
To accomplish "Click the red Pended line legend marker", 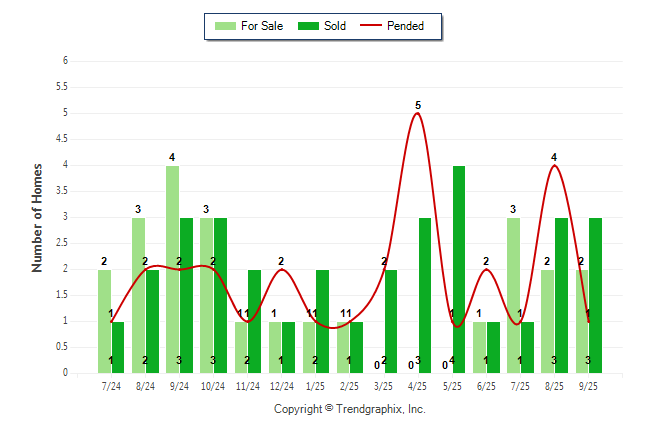I will coord(376,26).
